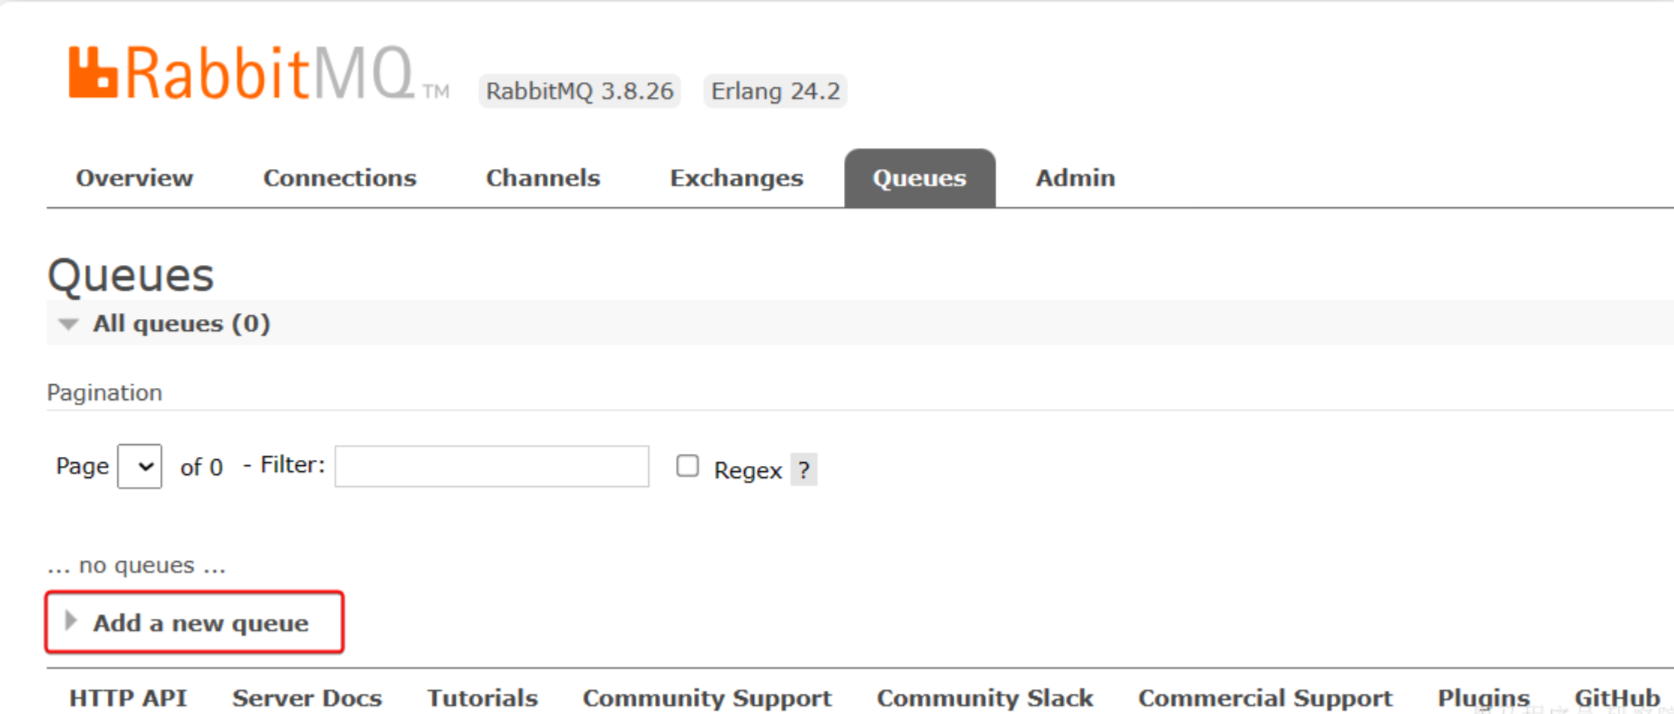This screenshot has width=1674, height=714.
Task: Switch to the Connections tab
Action: click(x=340, y=178)
